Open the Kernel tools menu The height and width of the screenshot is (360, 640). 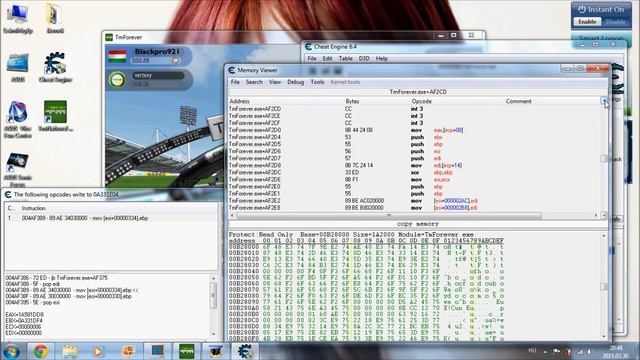(345, 82)
